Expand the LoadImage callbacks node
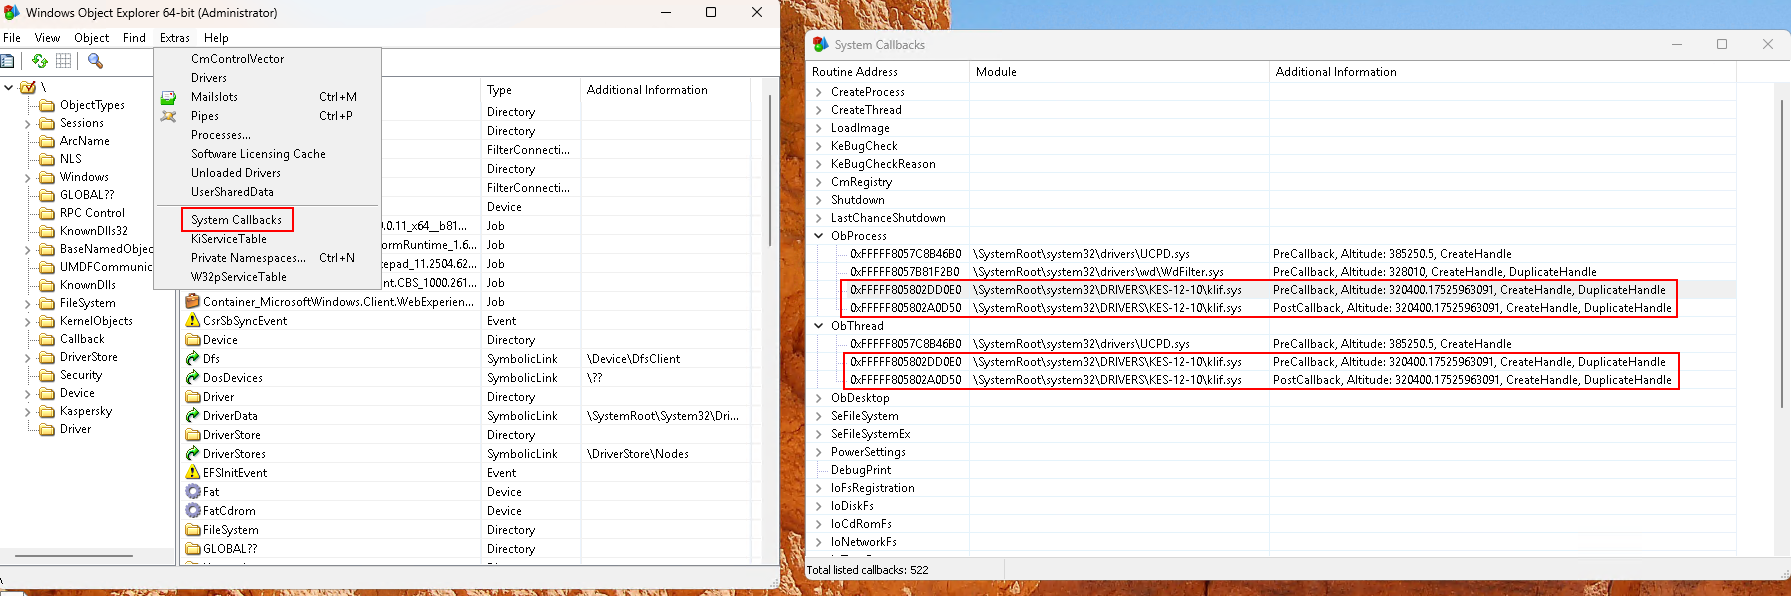 click(x=819, y=128)
